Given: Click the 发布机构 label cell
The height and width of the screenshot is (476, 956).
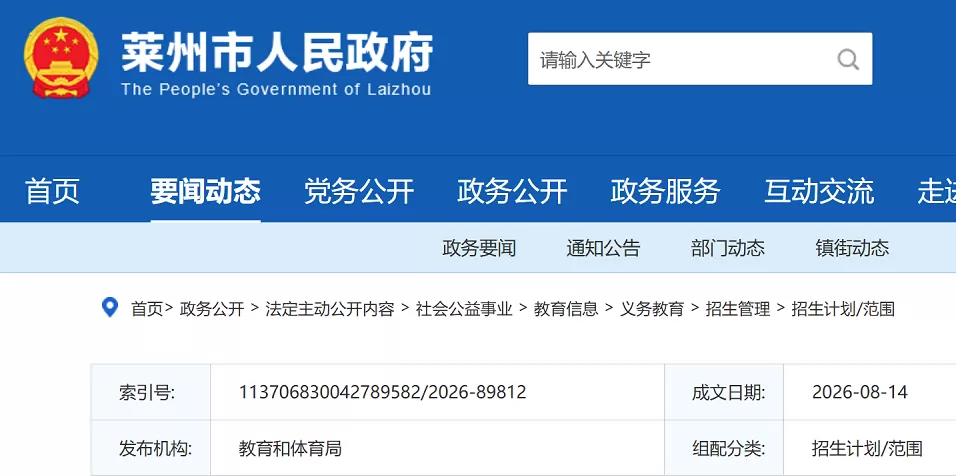Looking at the screenshot, I should pyautogui.click(x=151, y=449).
